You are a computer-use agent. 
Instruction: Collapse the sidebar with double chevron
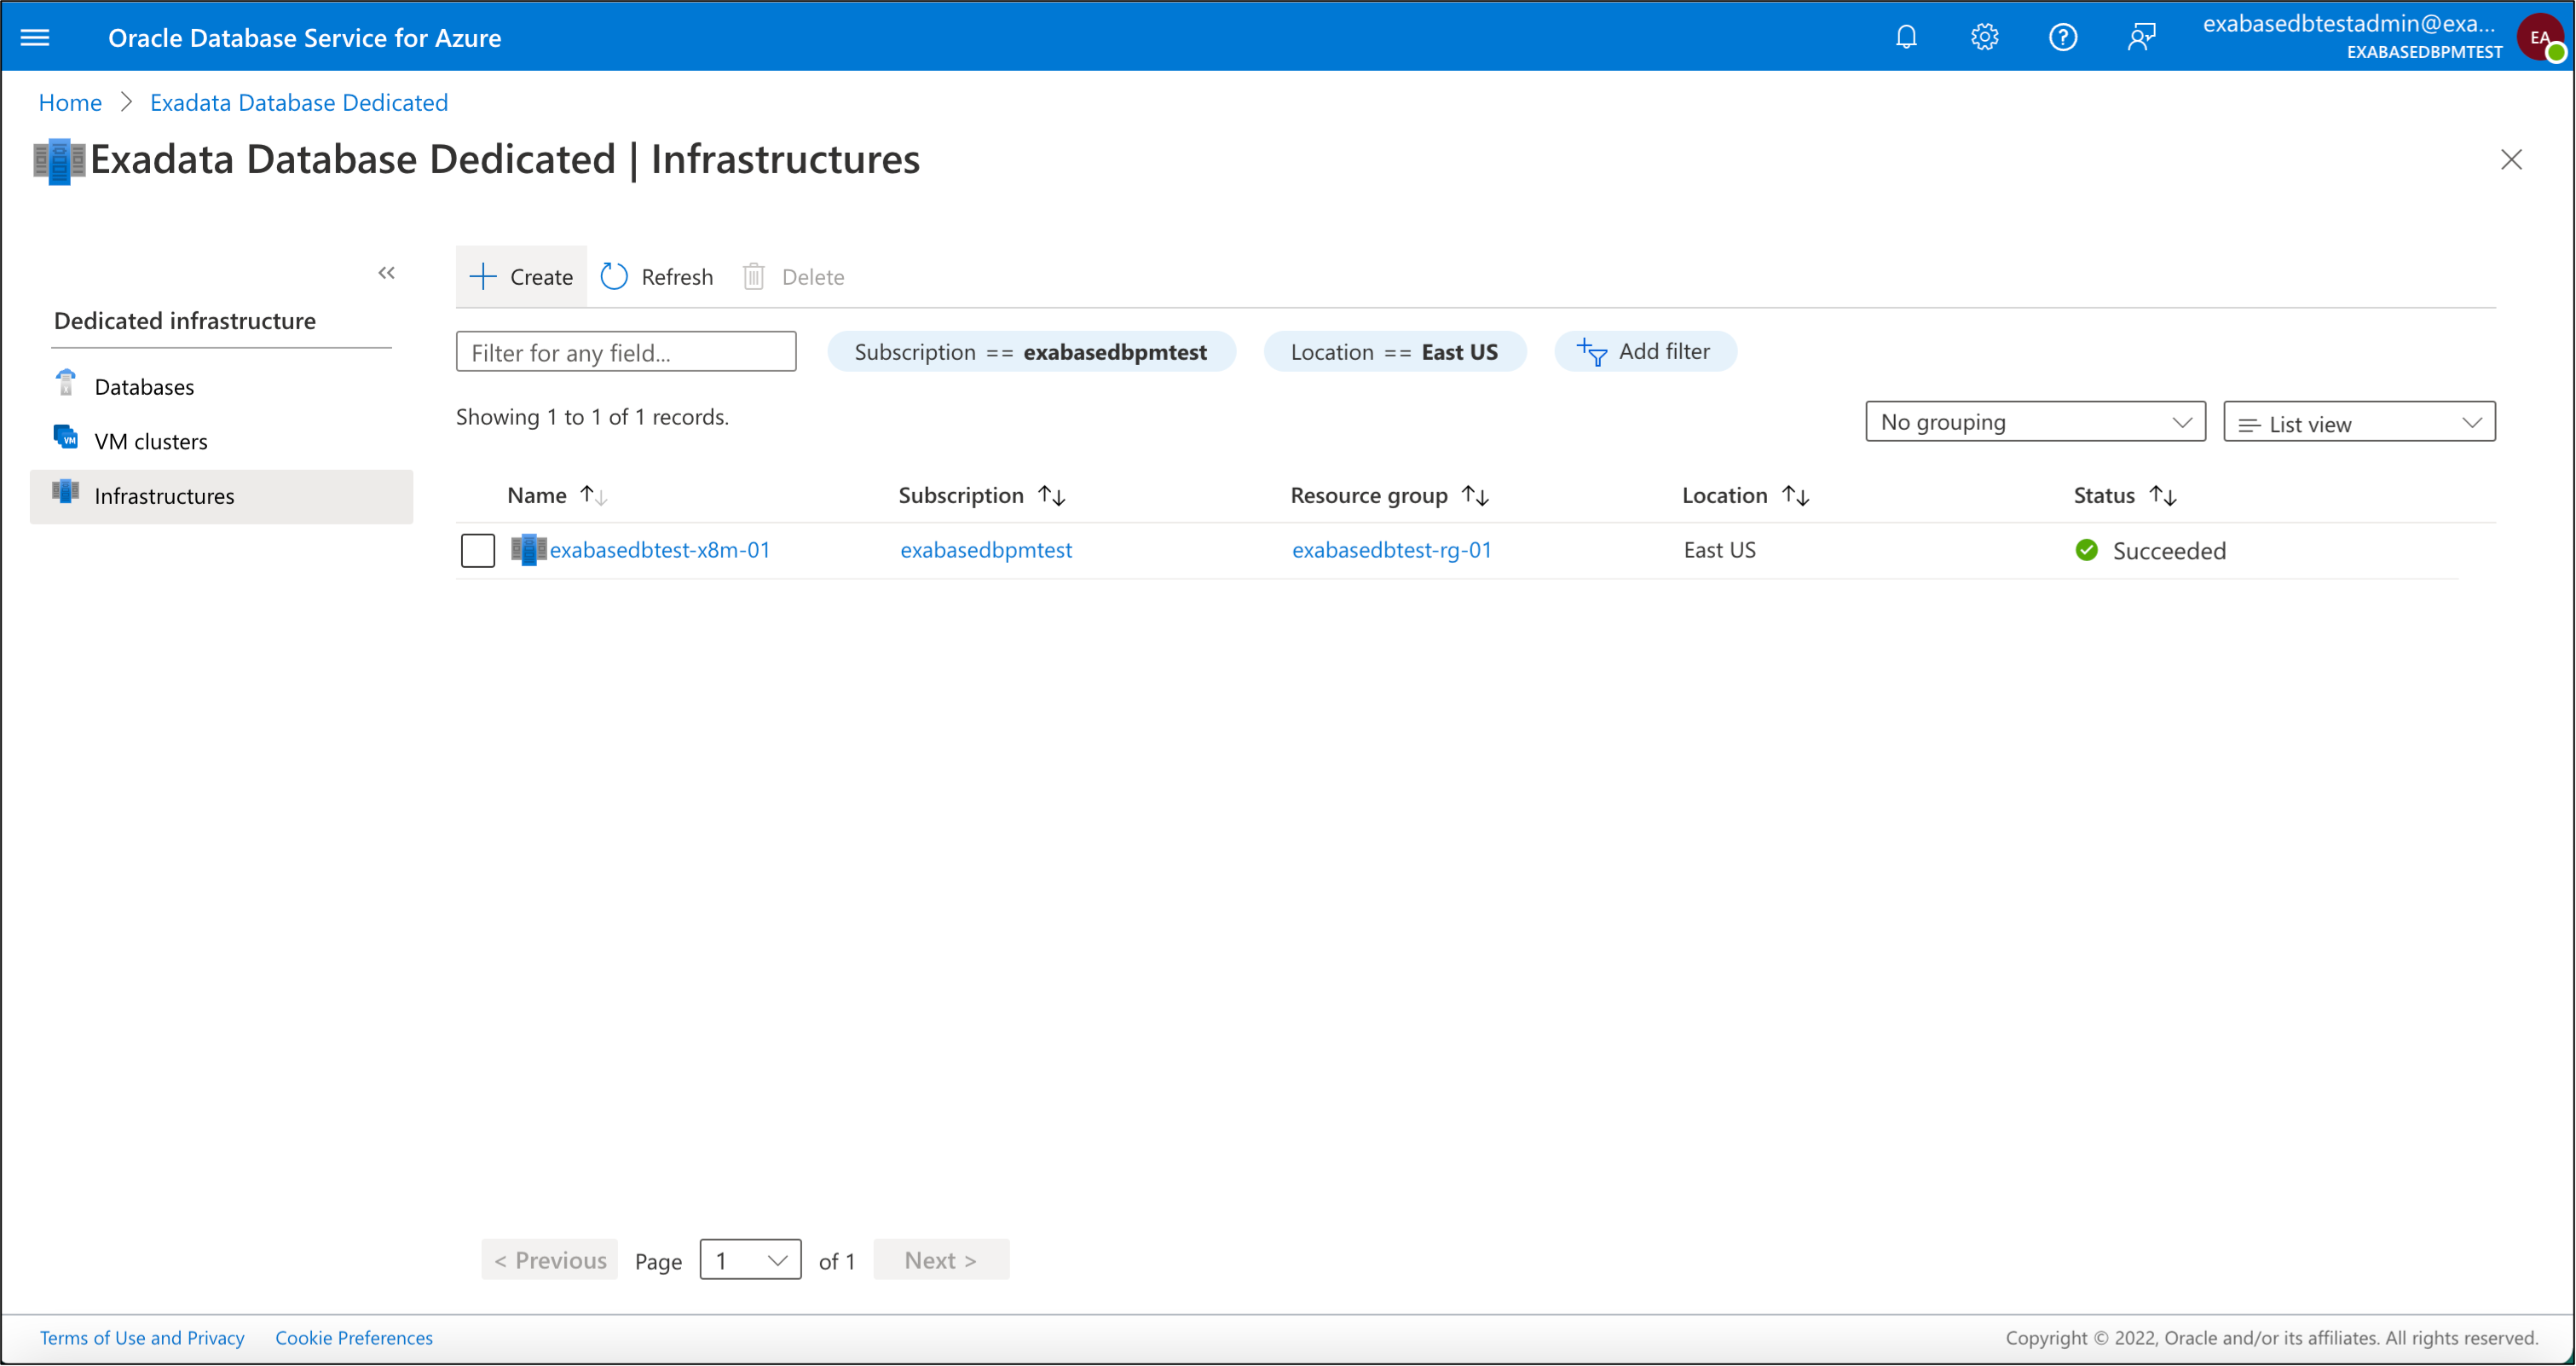386,273
